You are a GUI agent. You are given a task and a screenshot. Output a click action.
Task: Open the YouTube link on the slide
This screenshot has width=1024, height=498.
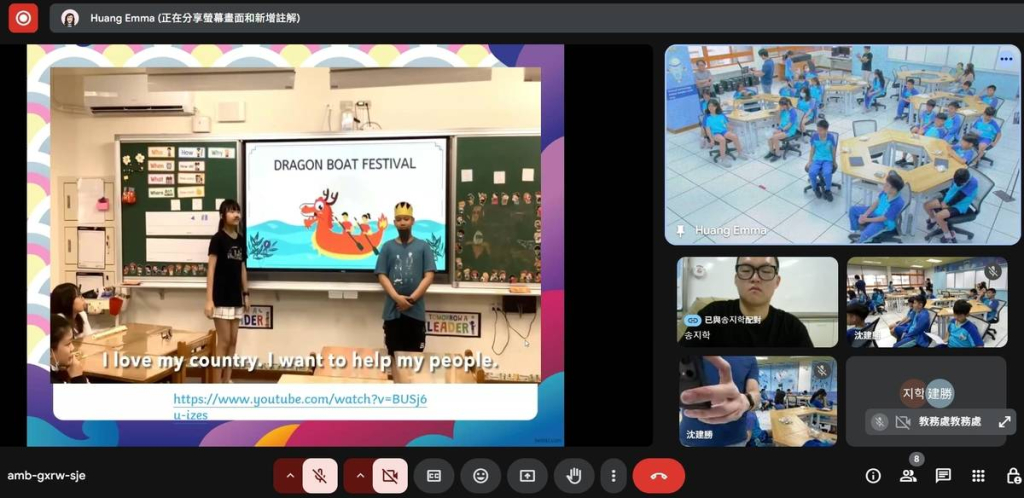coord(300,406)
